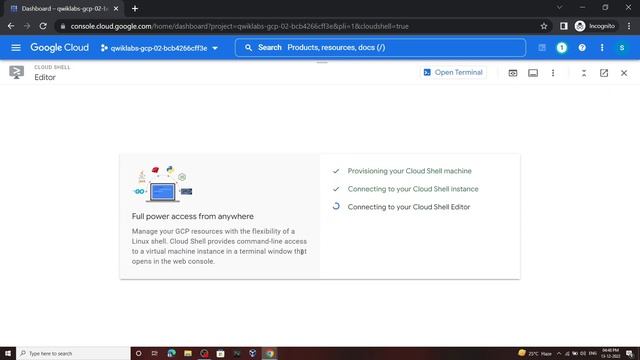Image resolution: width=640 pixels, height=360 pixels.
Task: Select 'Provisioning your Cloud Shell machine' text
Action: [409, 171]
